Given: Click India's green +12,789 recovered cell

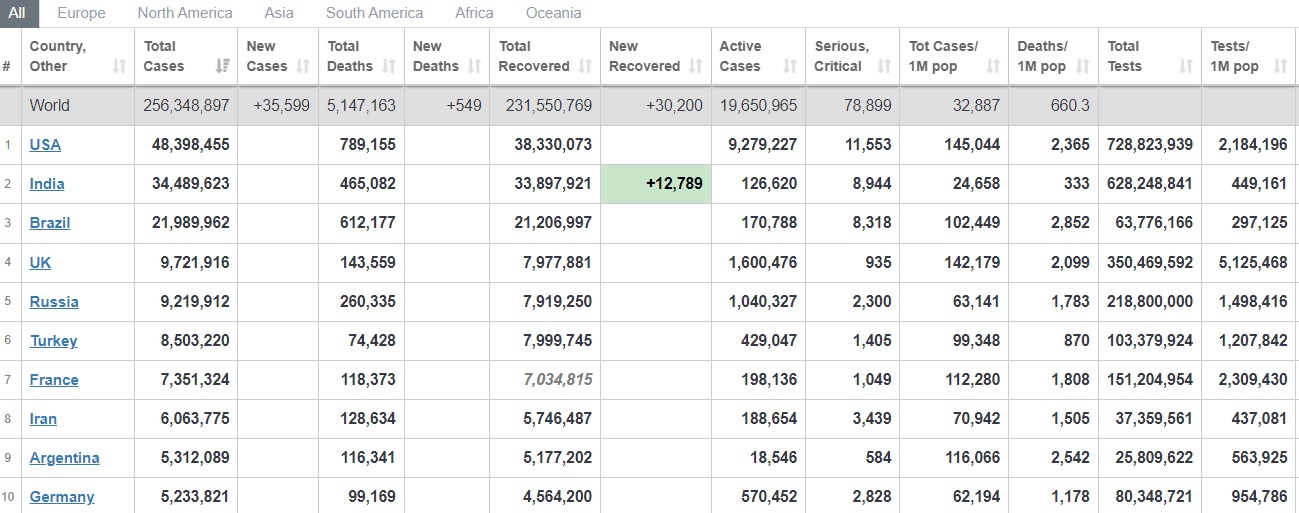Looking at the screenshot, I should point(656,184).
